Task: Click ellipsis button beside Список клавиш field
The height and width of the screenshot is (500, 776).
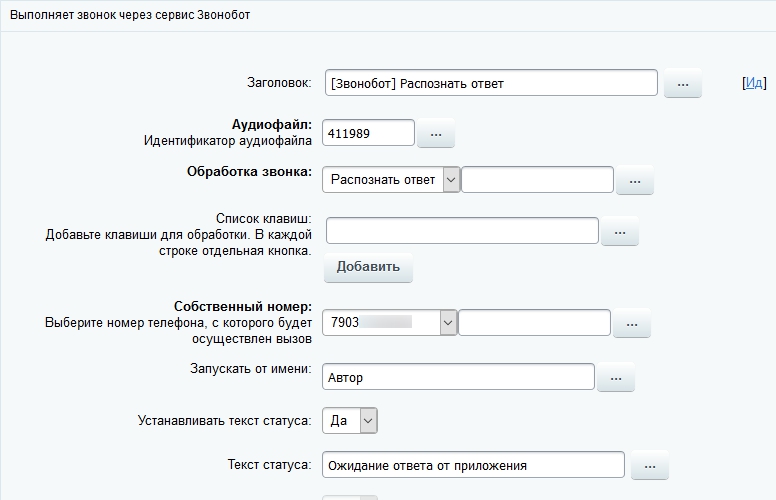Action: (x=619, y=232)
